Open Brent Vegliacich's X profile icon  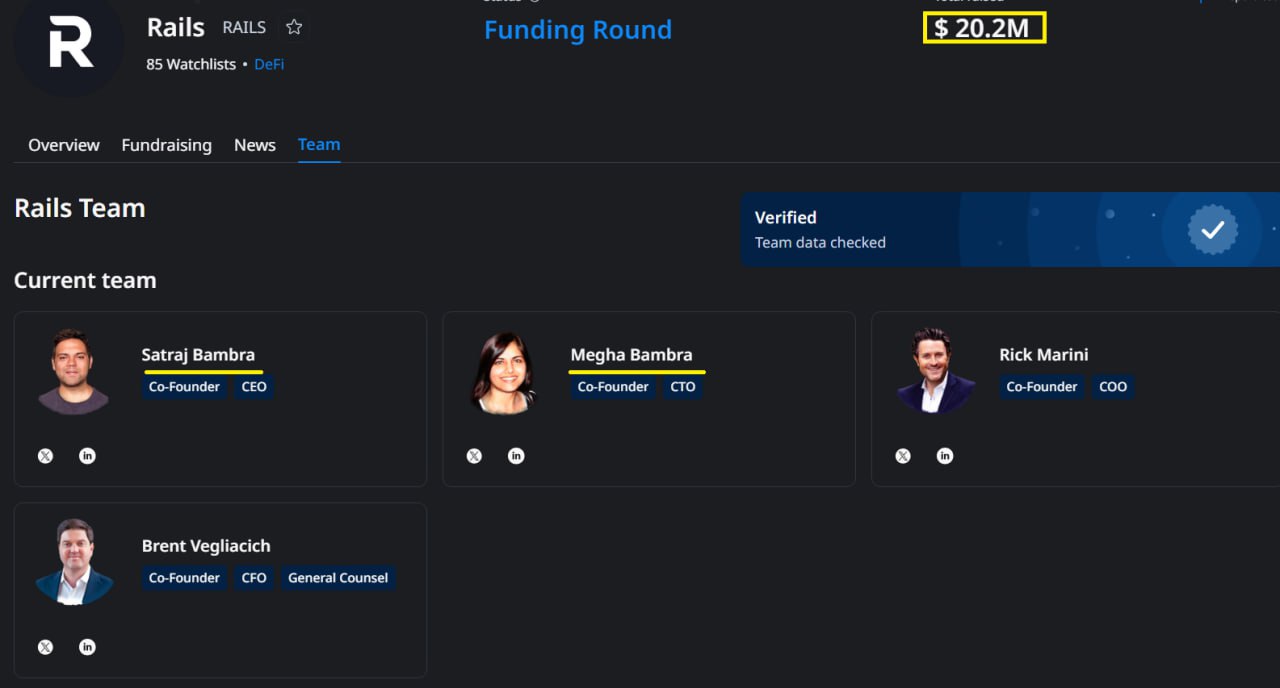point(45,647)
